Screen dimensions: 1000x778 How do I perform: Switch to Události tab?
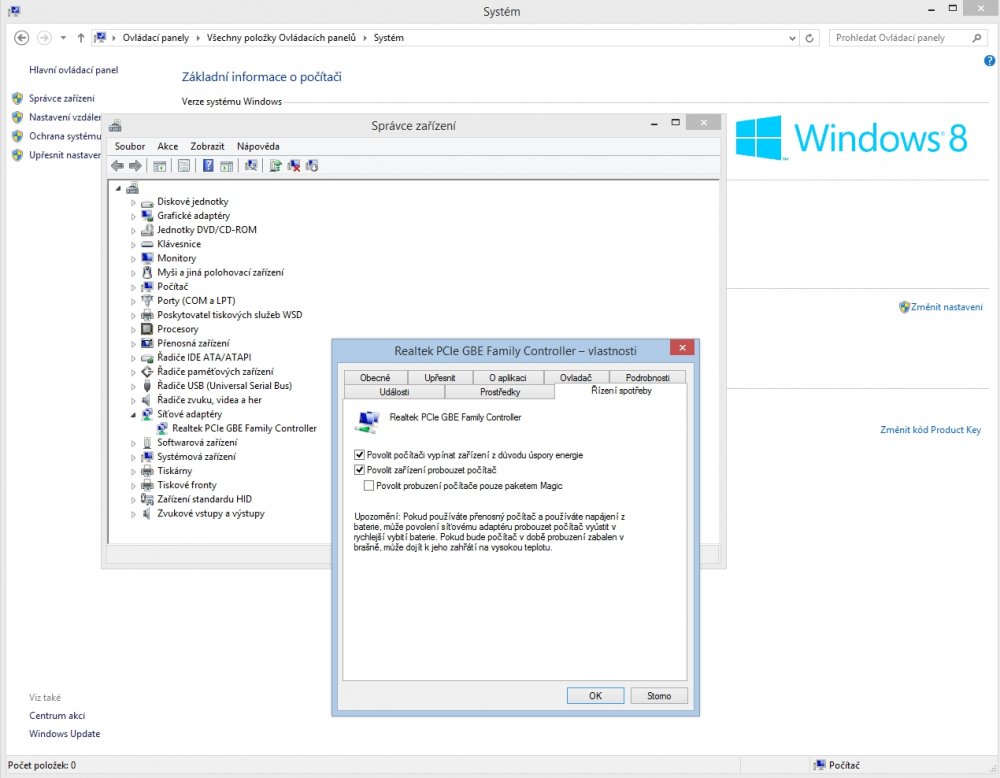click(394, 392)
